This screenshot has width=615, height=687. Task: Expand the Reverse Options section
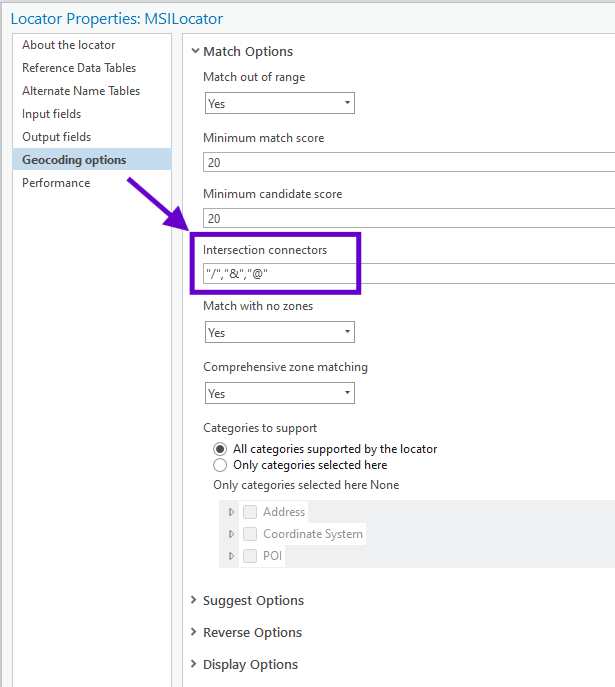click(194, 632)
